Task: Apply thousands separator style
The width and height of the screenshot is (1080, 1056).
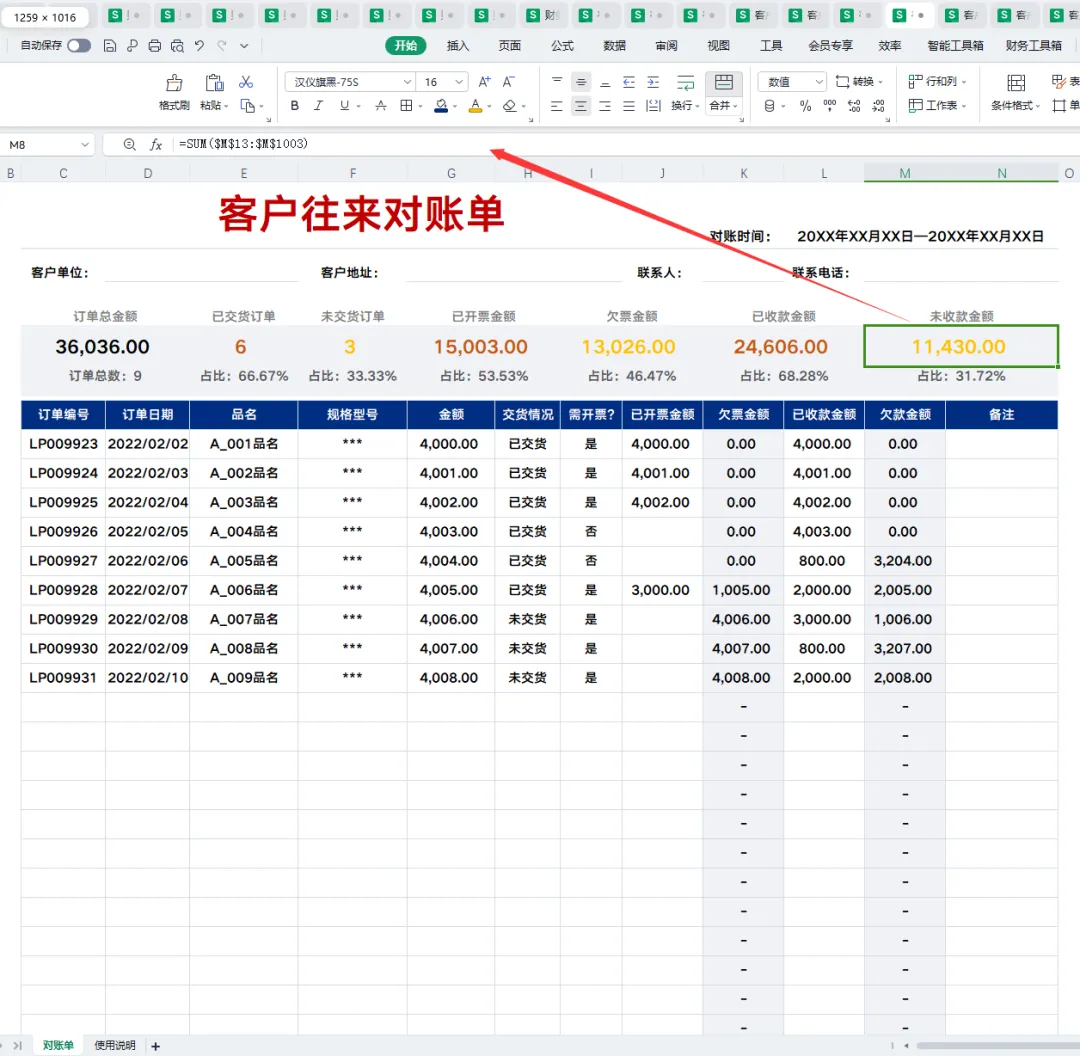Action: (x=830, y=105)
